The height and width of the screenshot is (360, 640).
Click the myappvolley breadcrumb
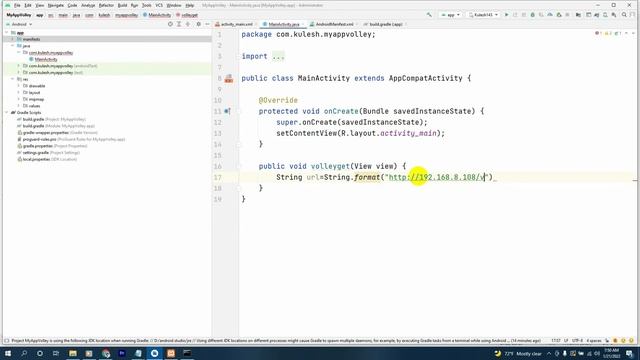126,15
